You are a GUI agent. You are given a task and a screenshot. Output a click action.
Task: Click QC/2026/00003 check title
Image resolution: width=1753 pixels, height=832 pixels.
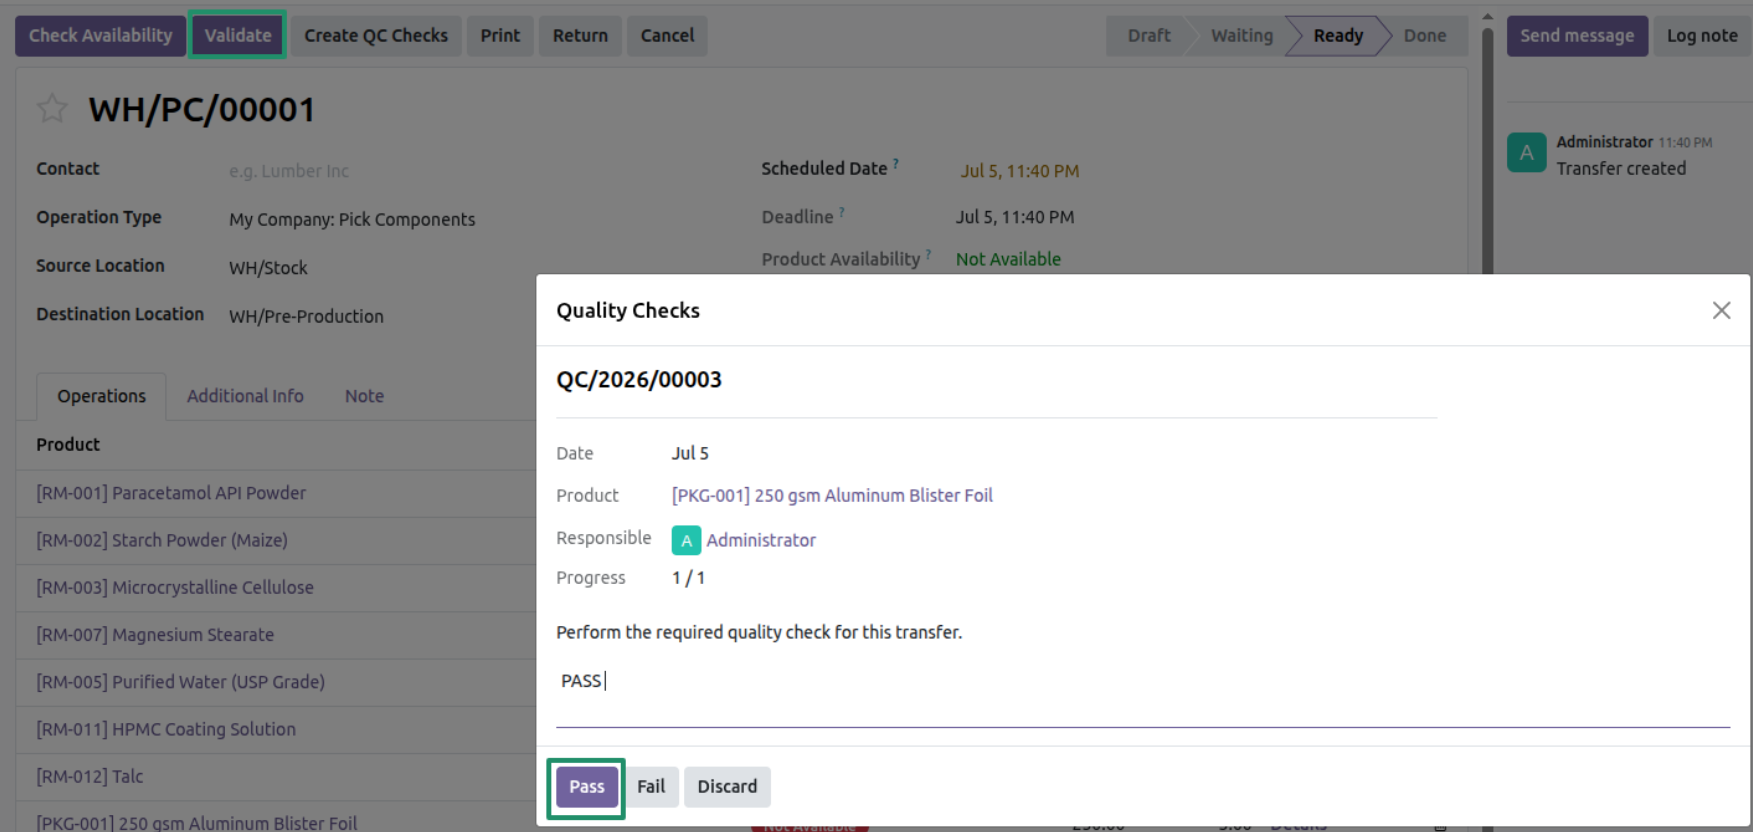[639, 380]
